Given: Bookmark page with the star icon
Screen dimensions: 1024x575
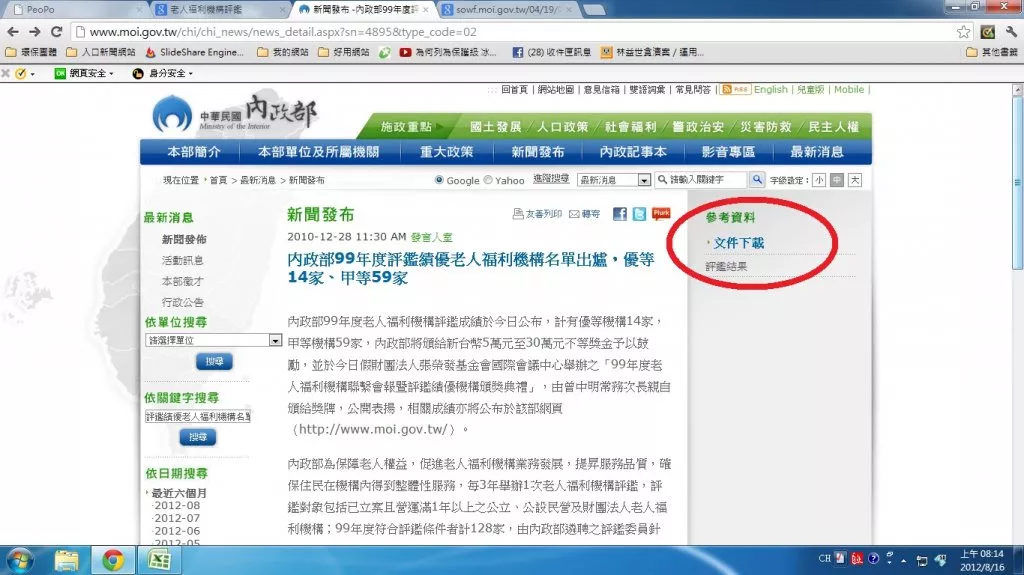Looking at the screenshot, I should tap(964, 31).
